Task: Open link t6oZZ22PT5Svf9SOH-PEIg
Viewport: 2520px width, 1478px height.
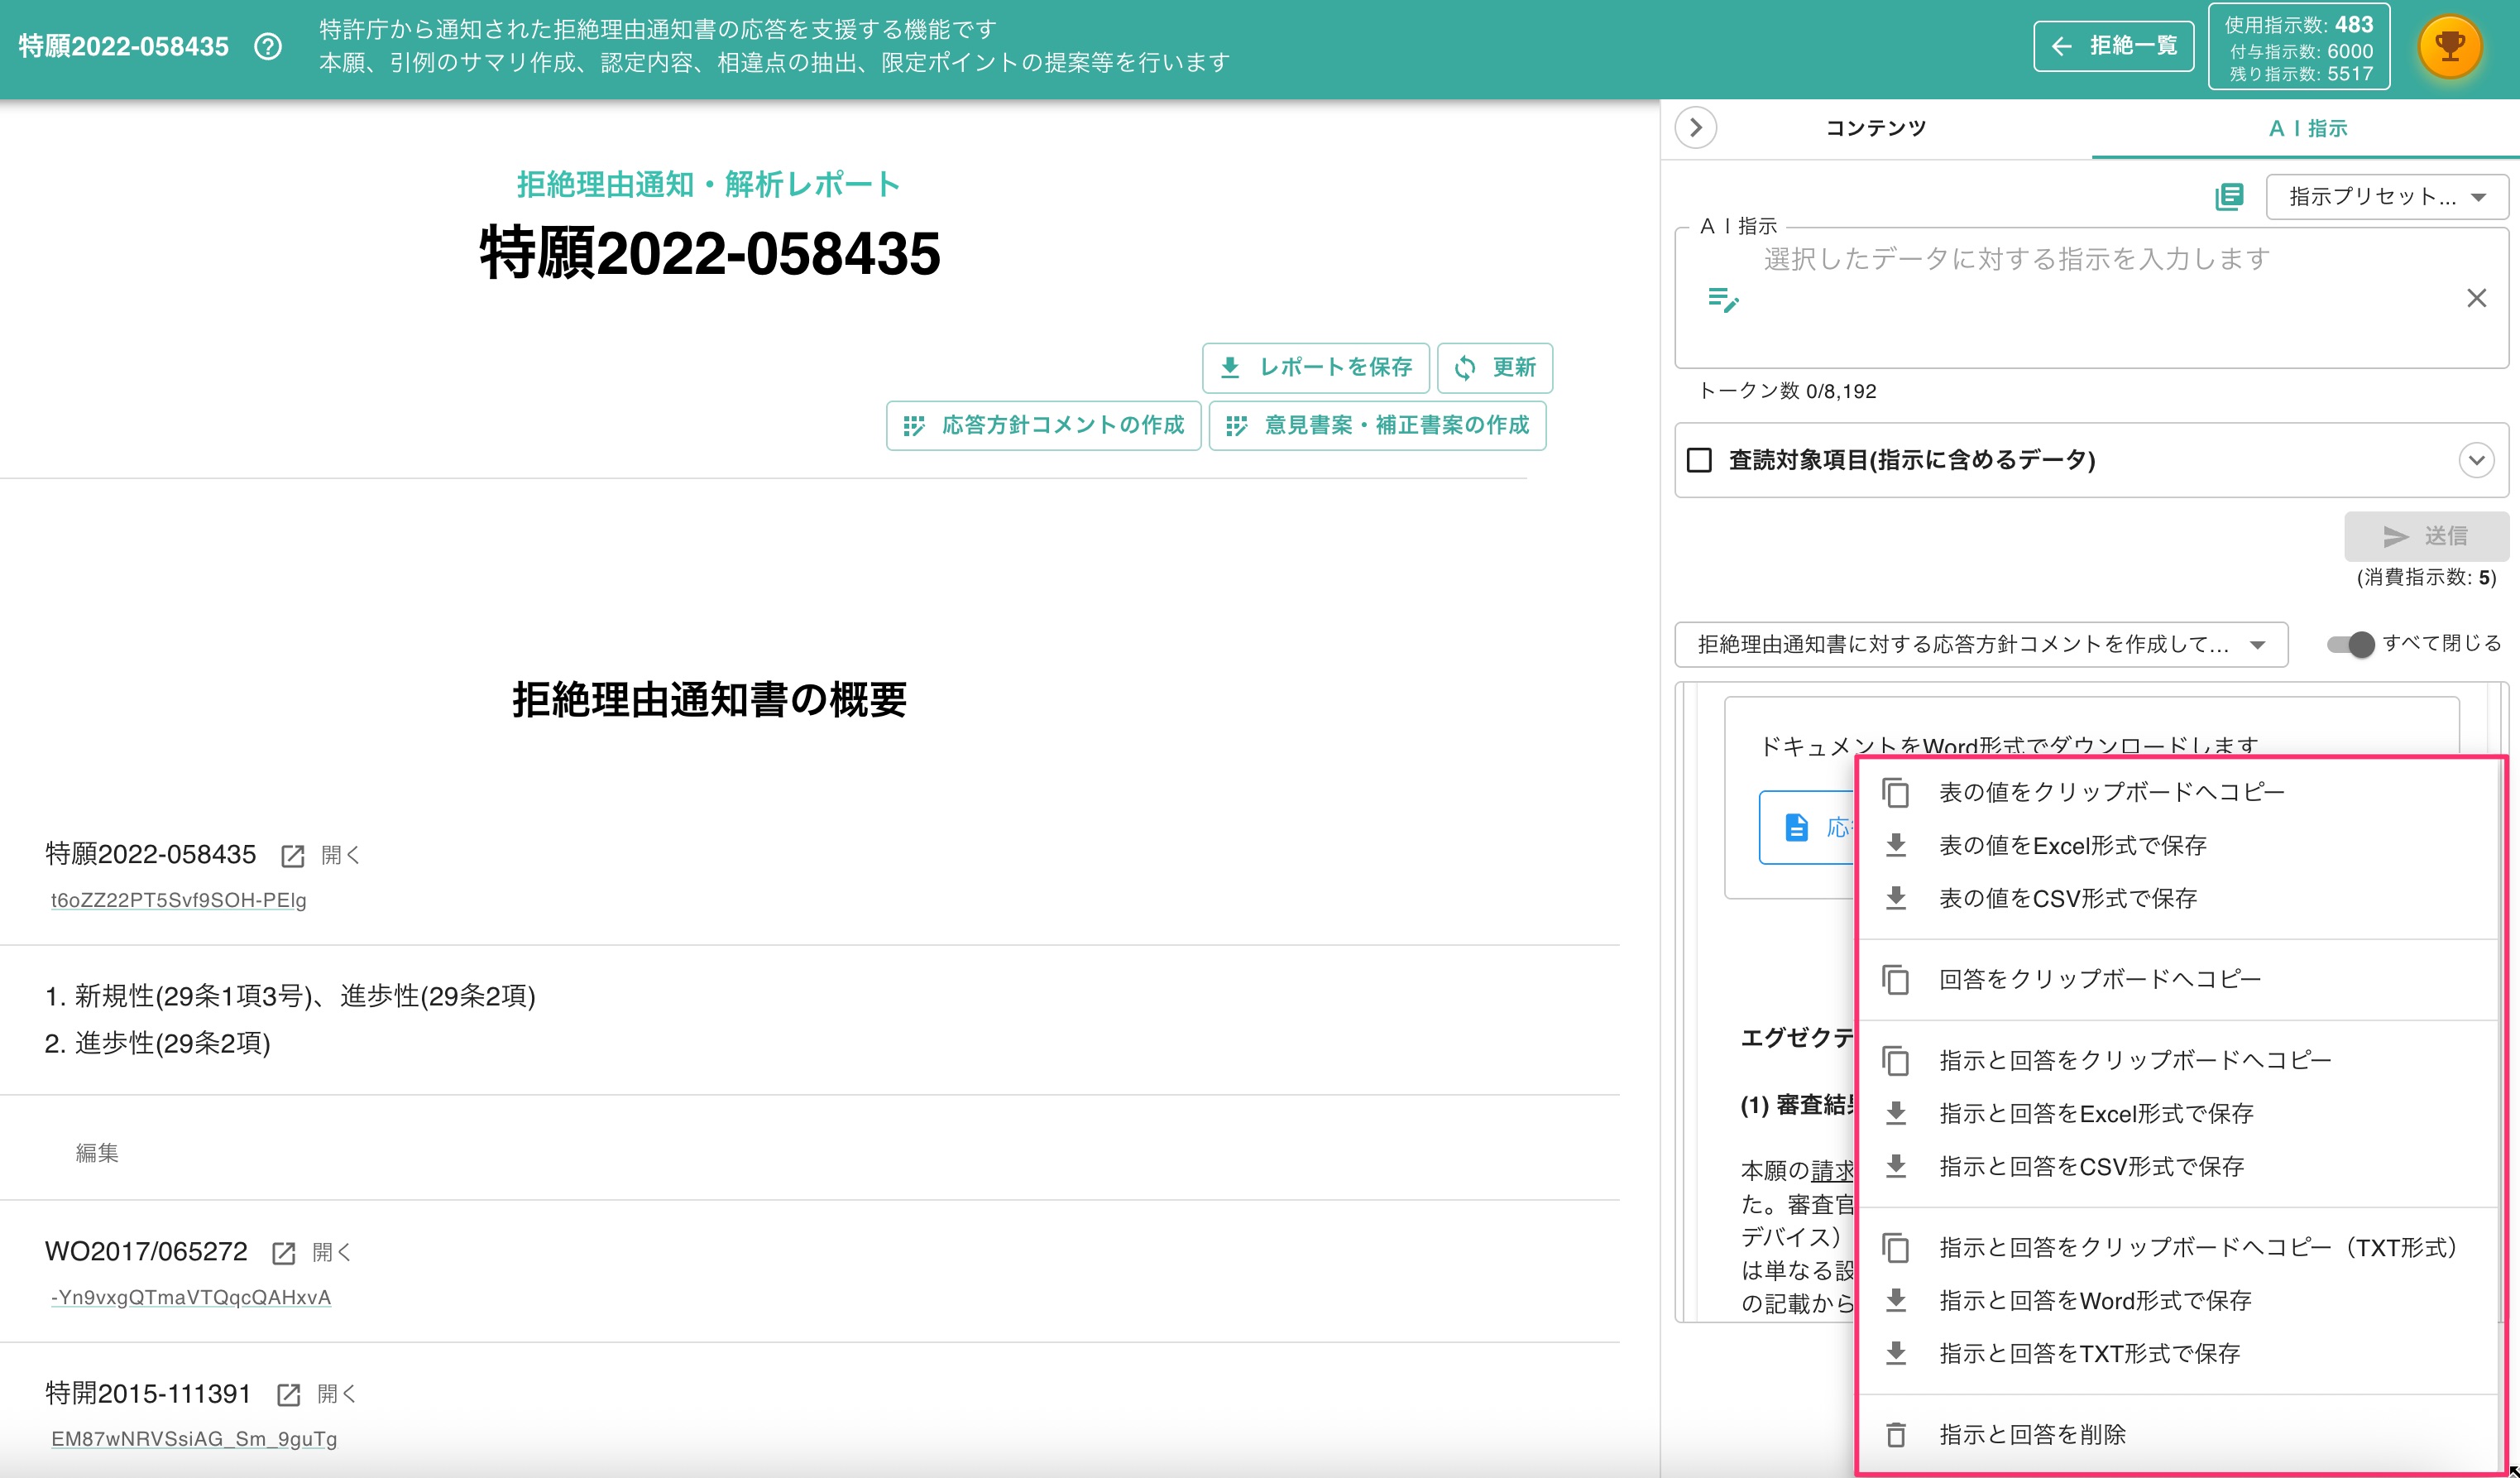Action: (x=179, y=900)
